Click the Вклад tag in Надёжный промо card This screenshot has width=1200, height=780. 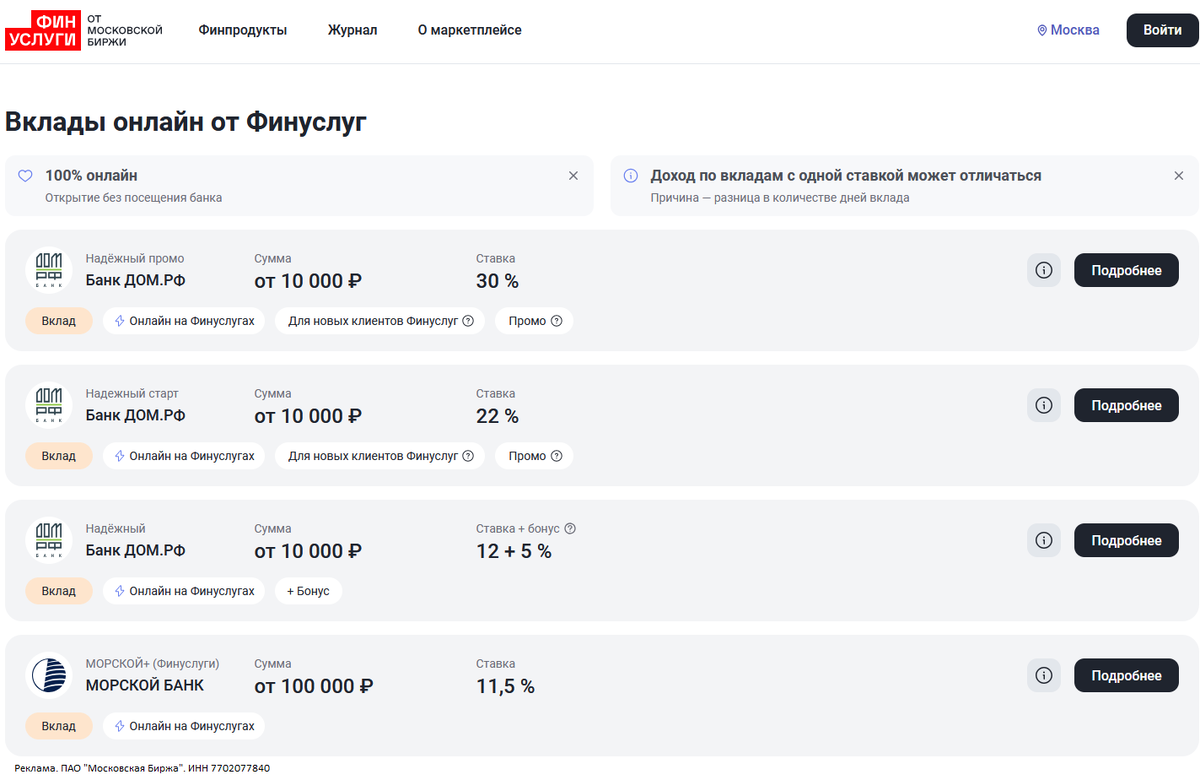tap(59, 321)
